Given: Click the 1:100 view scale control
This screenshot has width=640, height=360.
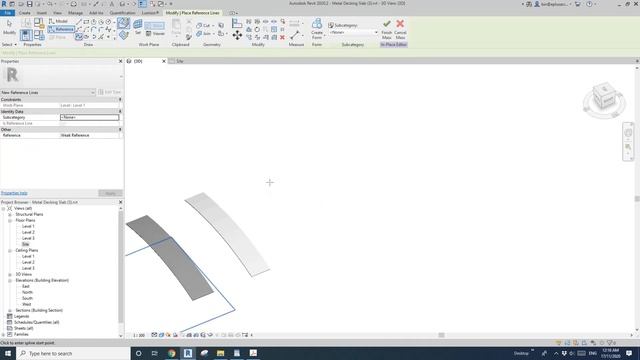Looking at the screenshot, I should click(139, 335).
